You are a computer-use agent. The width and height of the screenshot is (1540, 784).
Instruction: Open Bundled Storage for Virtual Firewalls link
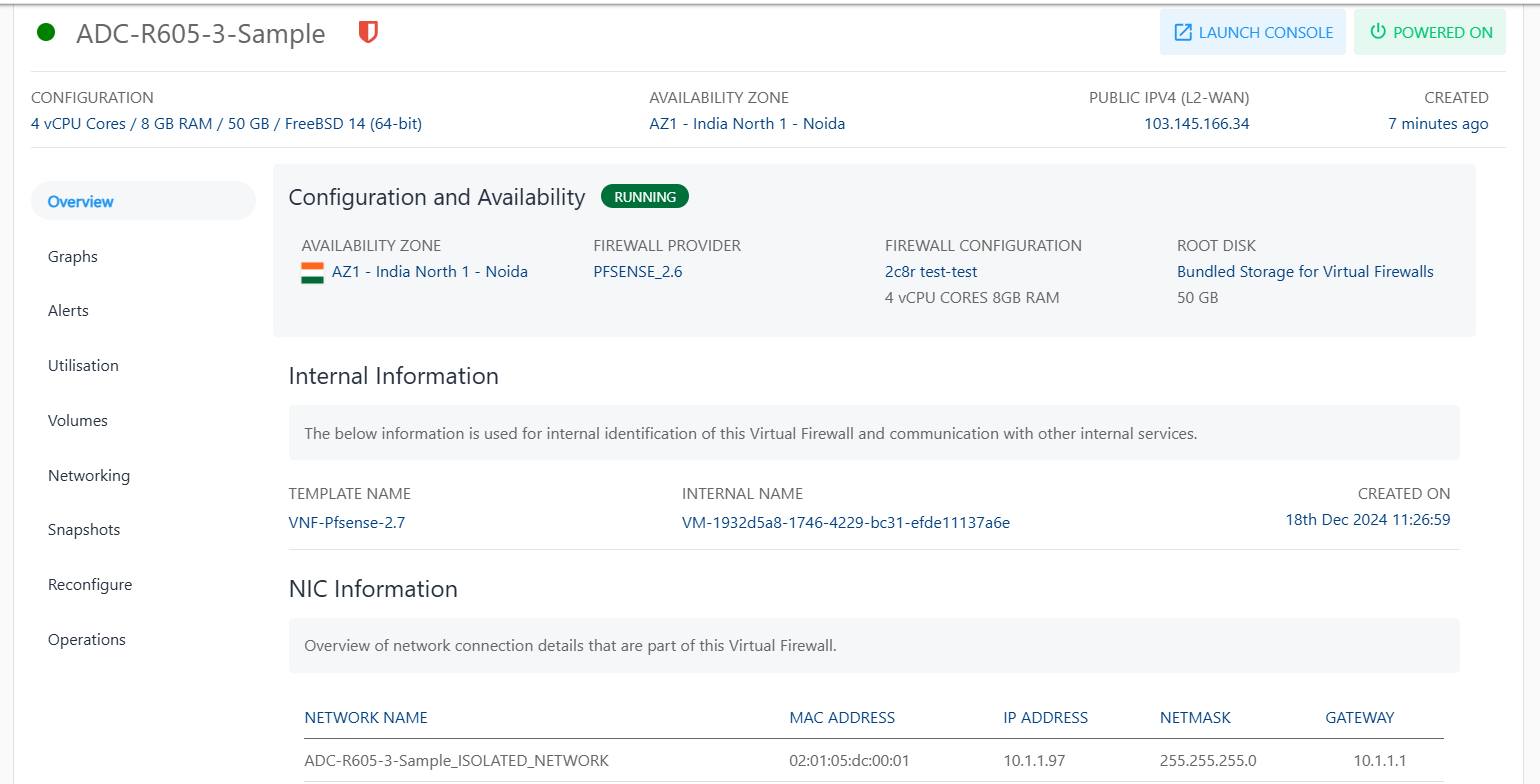[x=1304, y=270]
